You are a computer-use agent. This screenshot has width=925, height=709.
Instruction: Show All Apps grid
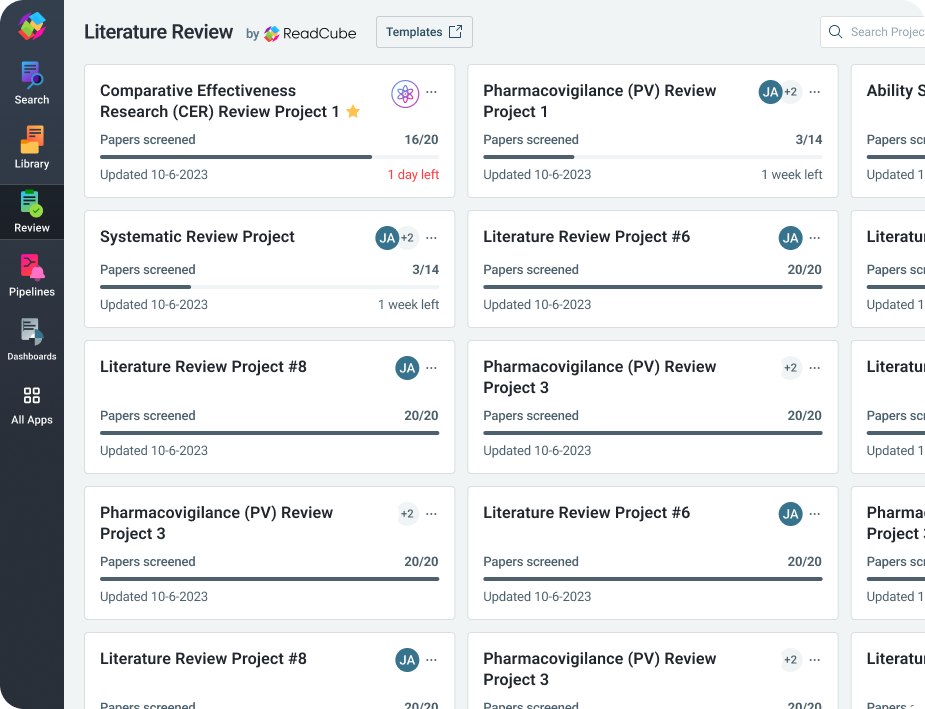32,403
